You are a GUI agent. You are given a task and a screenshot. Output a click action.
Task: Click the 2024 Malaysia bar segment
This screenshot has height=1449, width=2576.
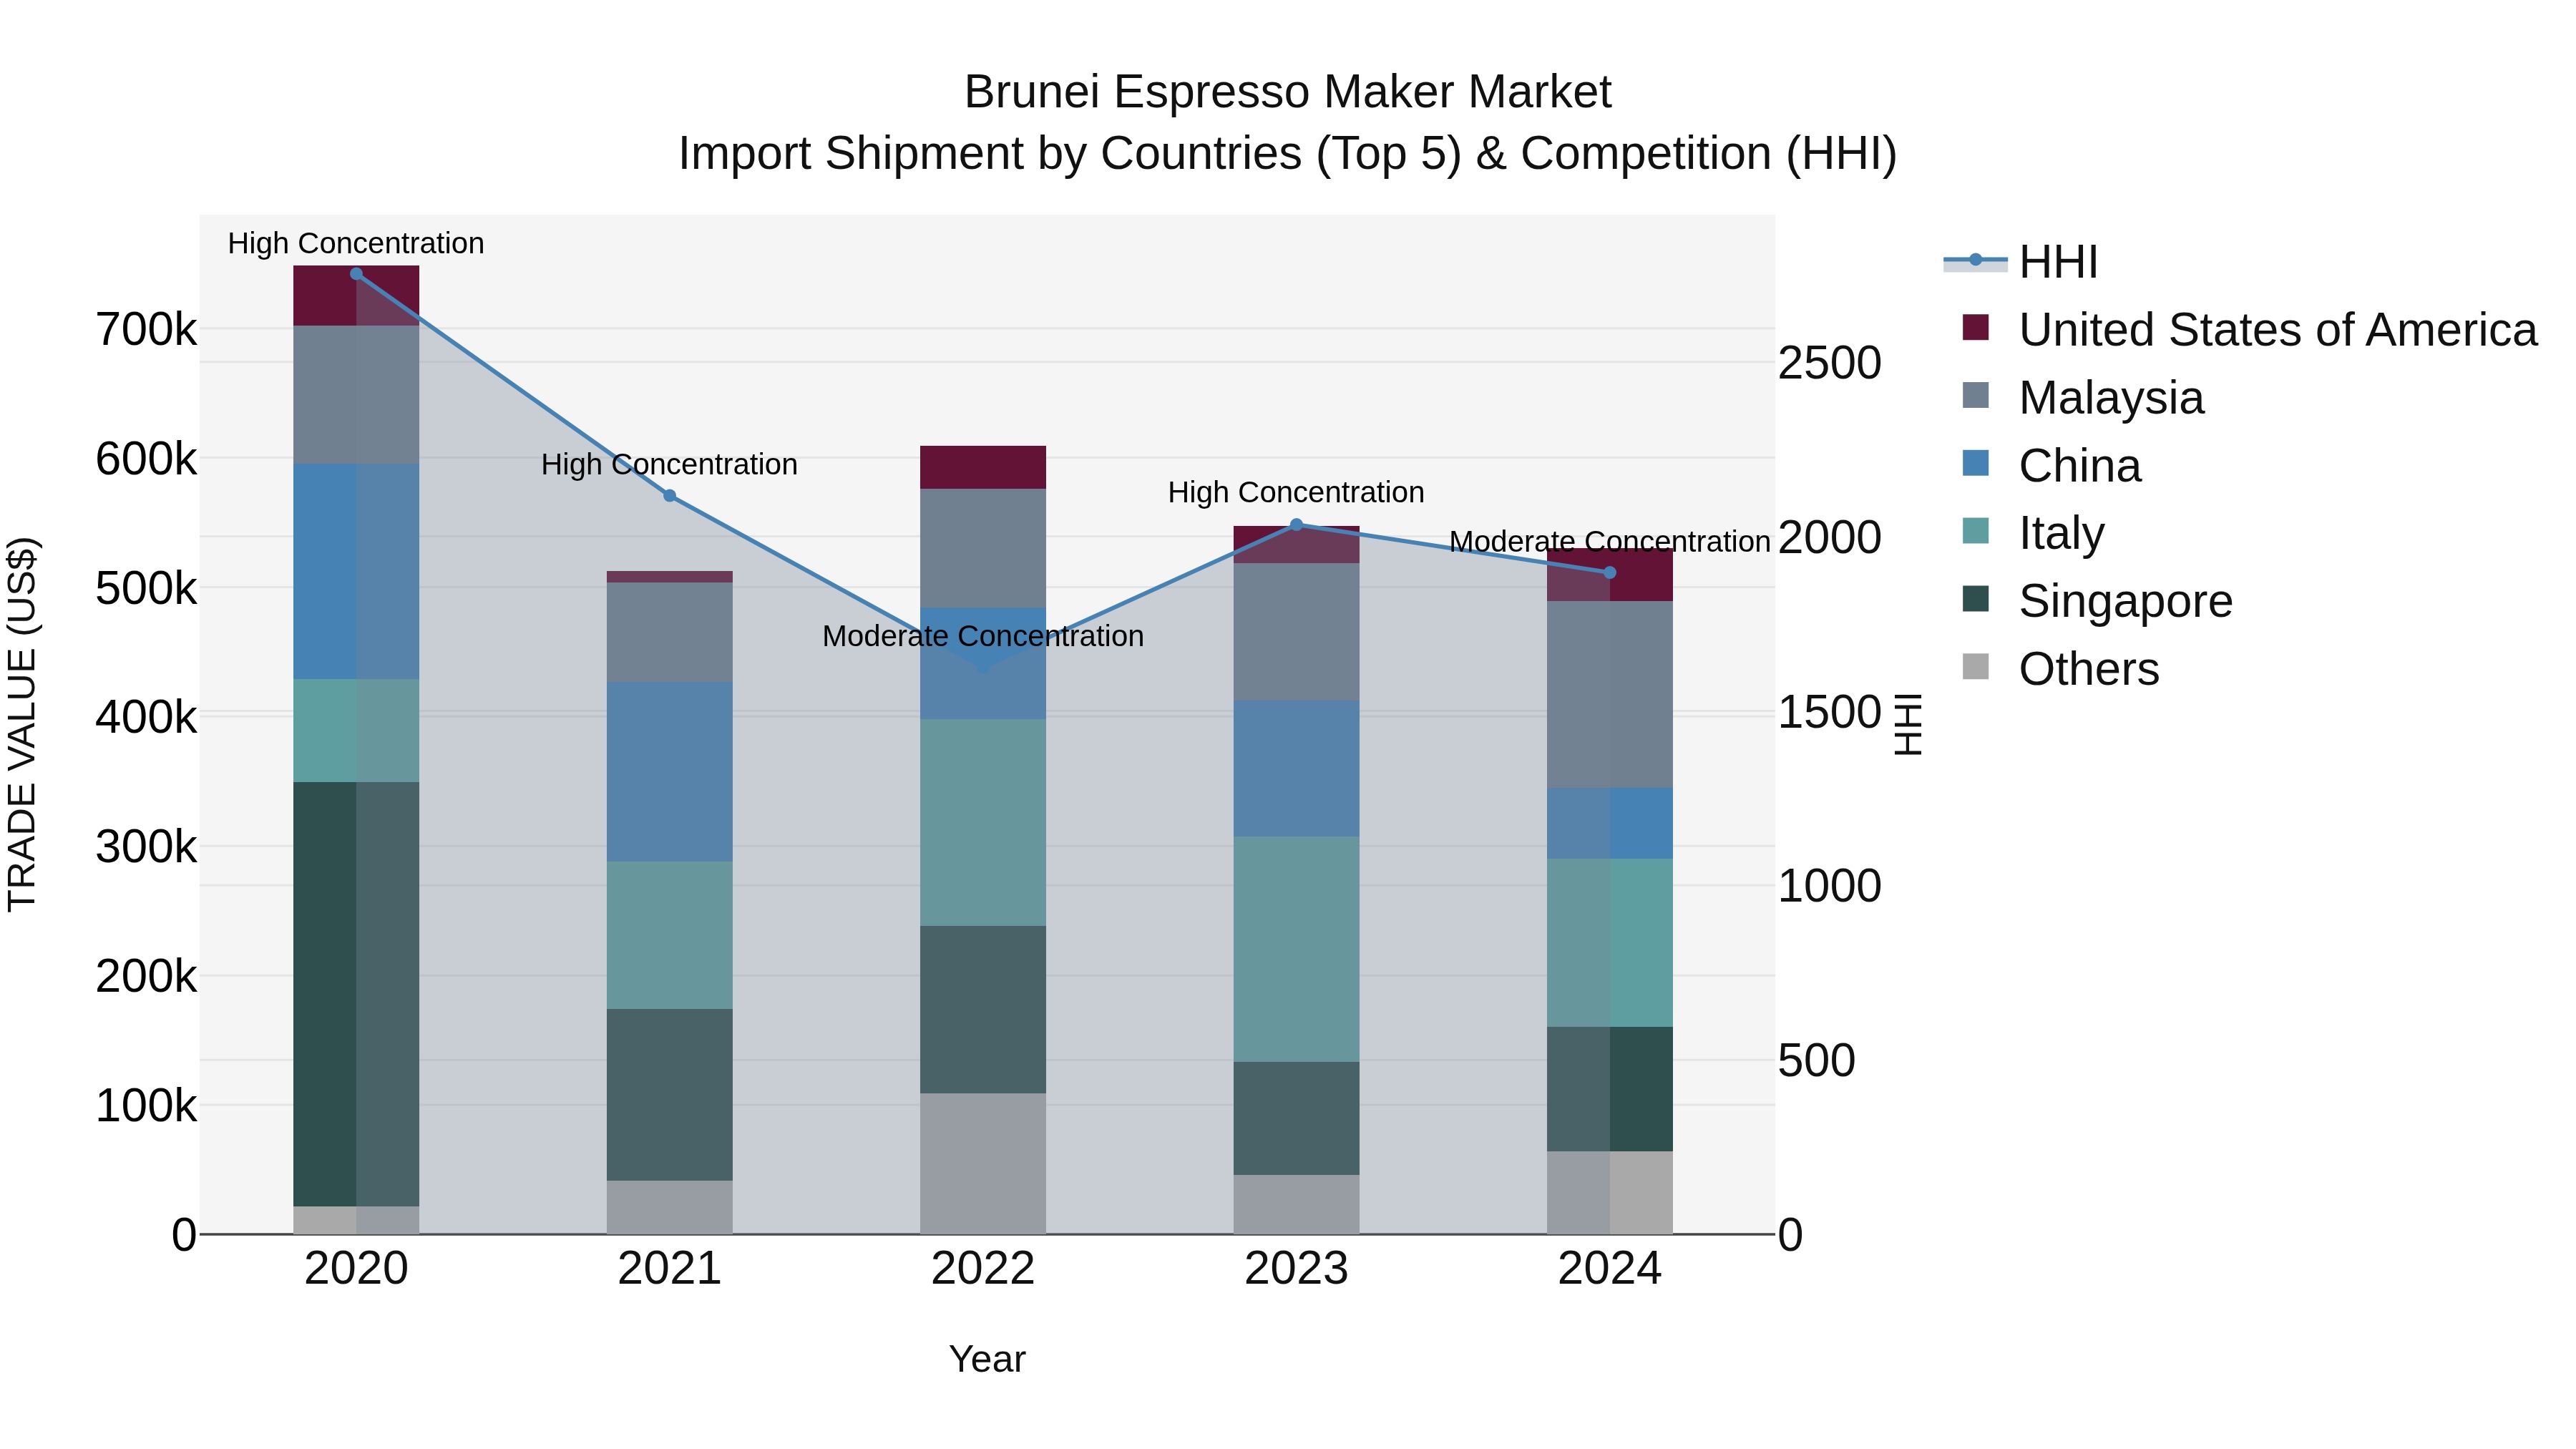(x=1610, y=694)
